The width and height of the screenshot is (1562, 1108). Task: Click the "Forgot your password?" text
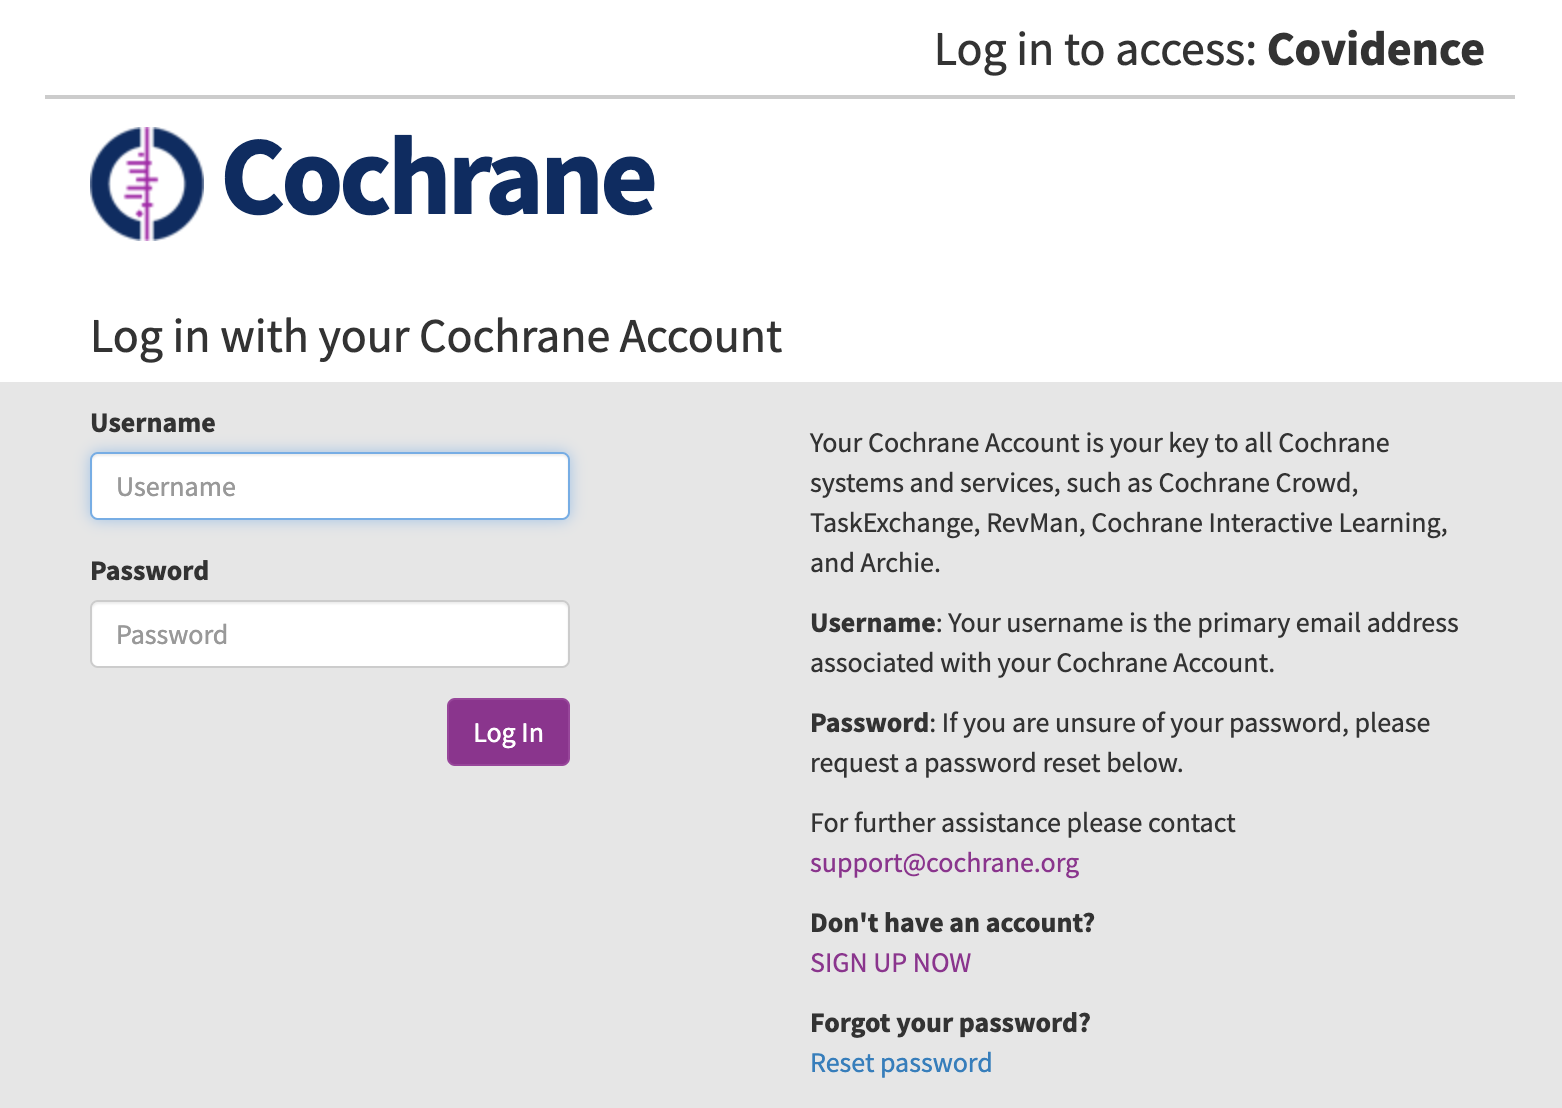pos(950,1023)
